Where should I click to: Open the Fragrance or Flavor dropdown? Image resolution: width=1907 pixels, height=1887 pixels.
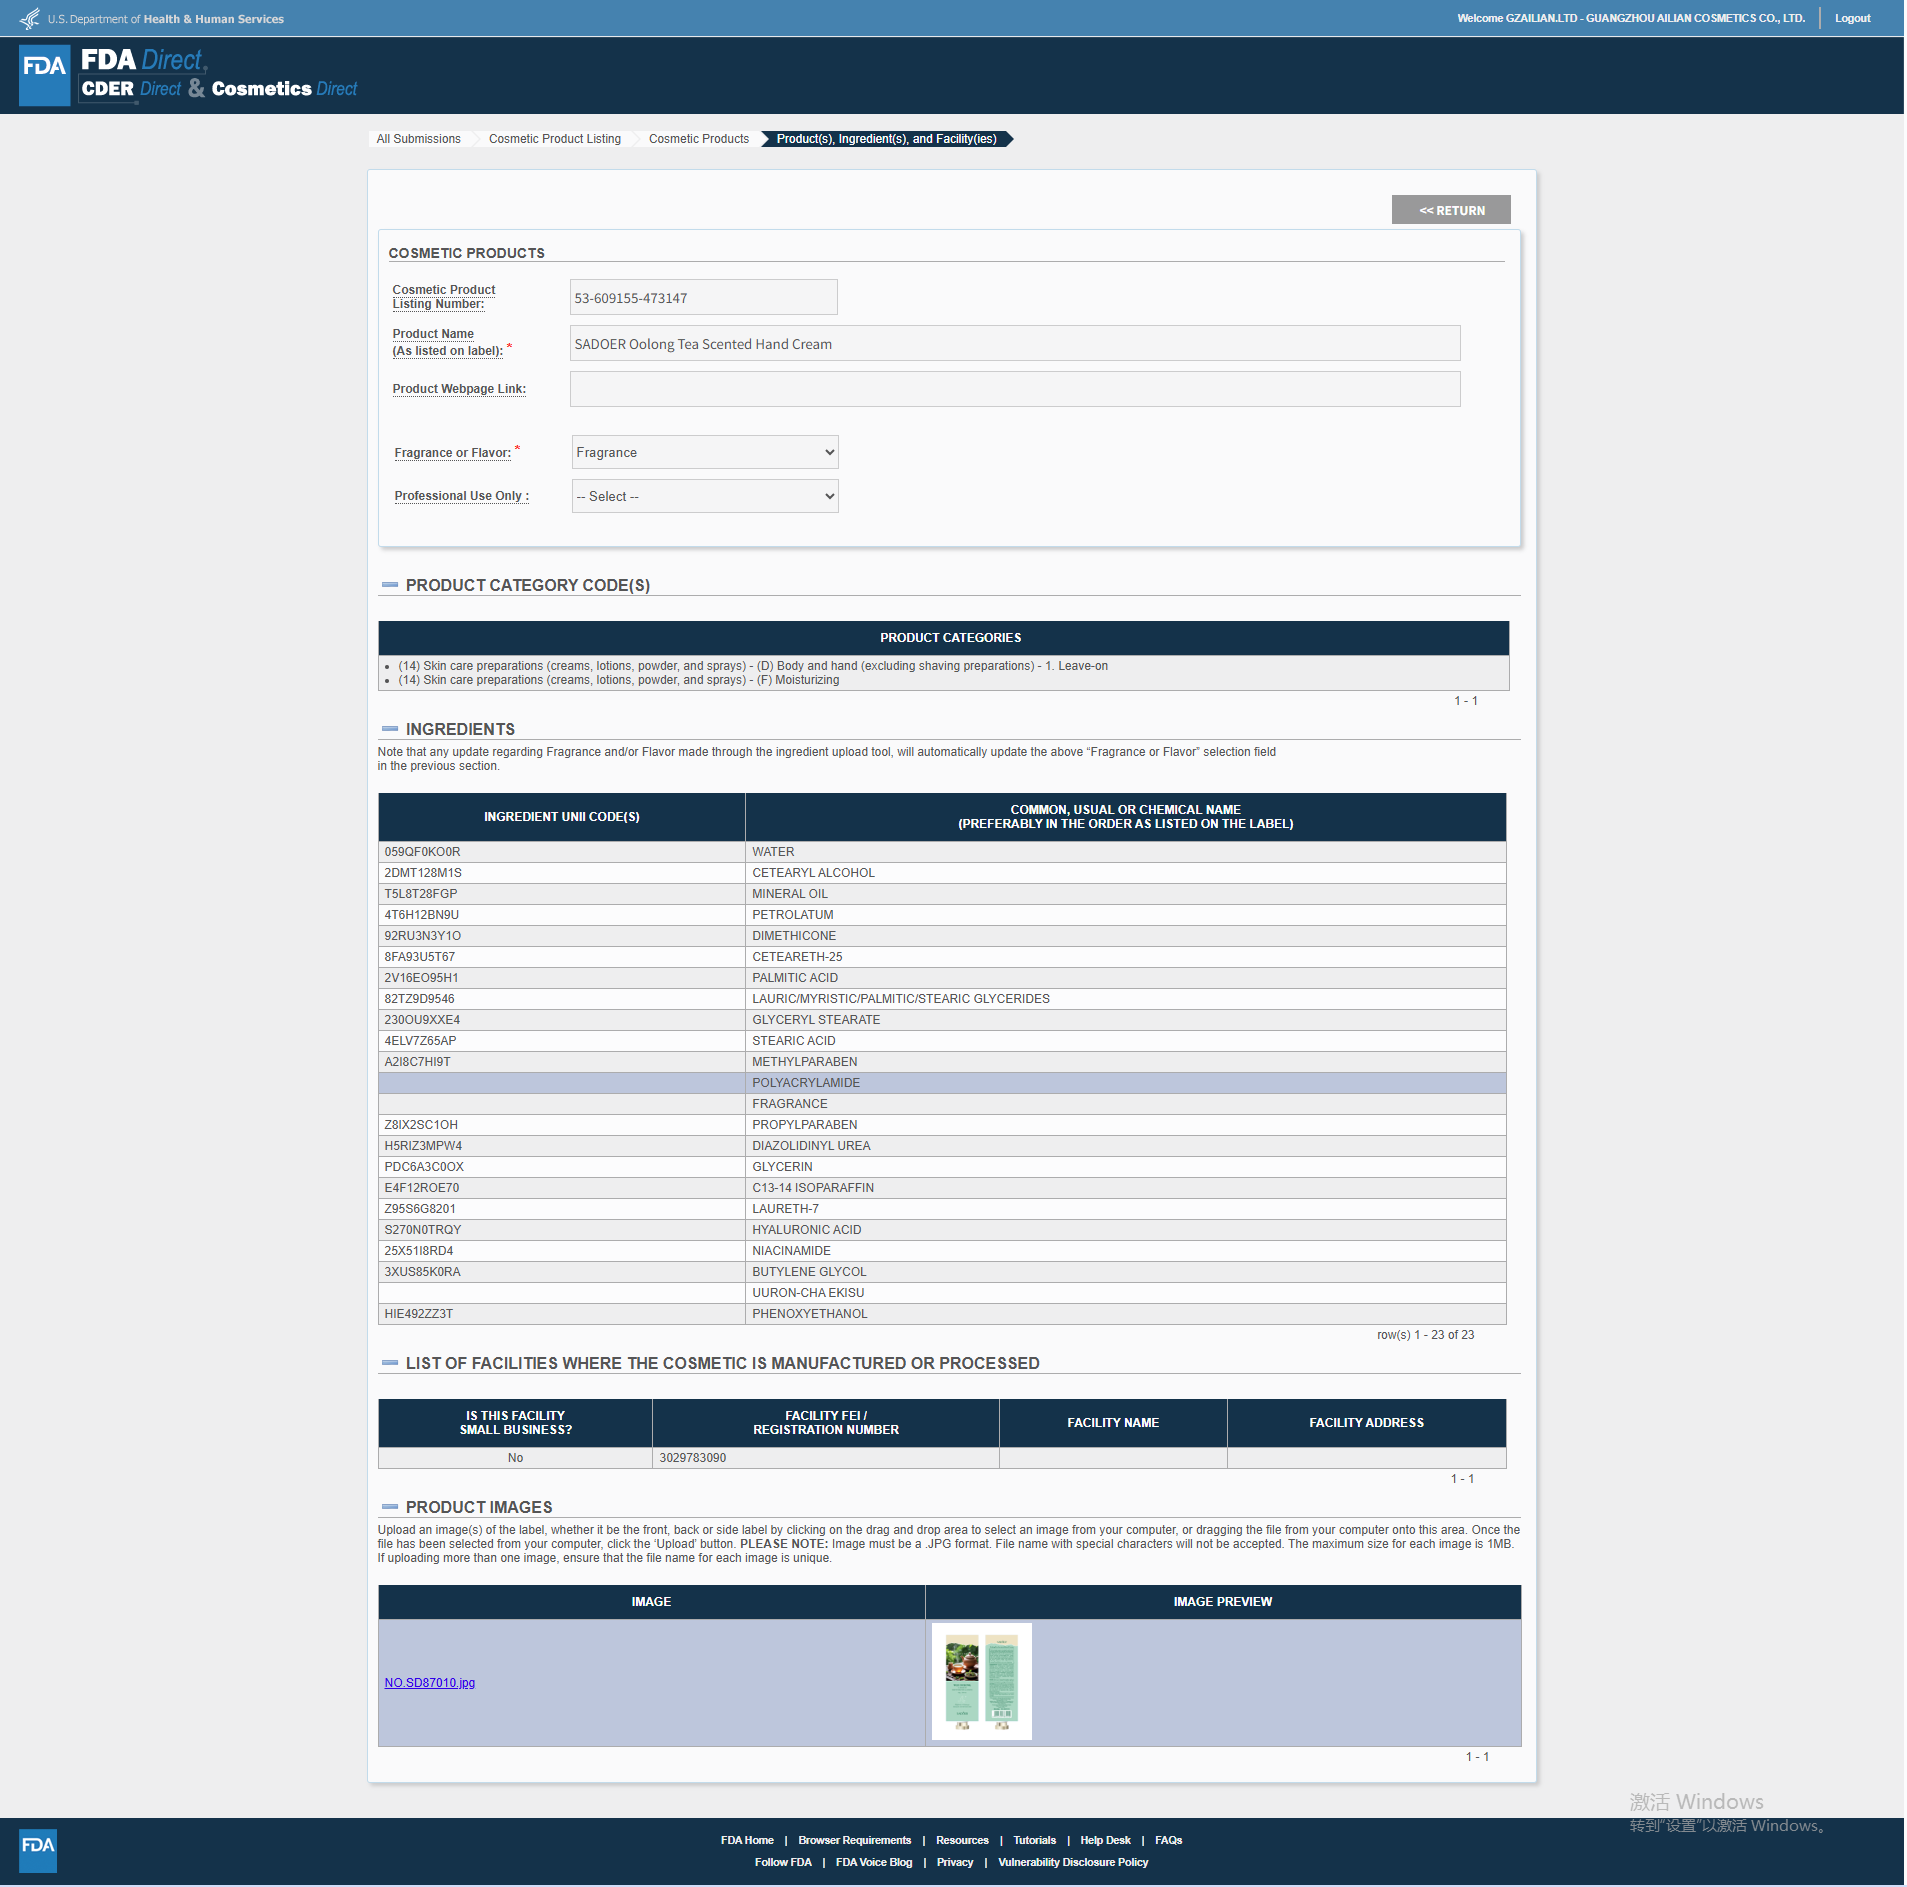[x=704, y=452]
